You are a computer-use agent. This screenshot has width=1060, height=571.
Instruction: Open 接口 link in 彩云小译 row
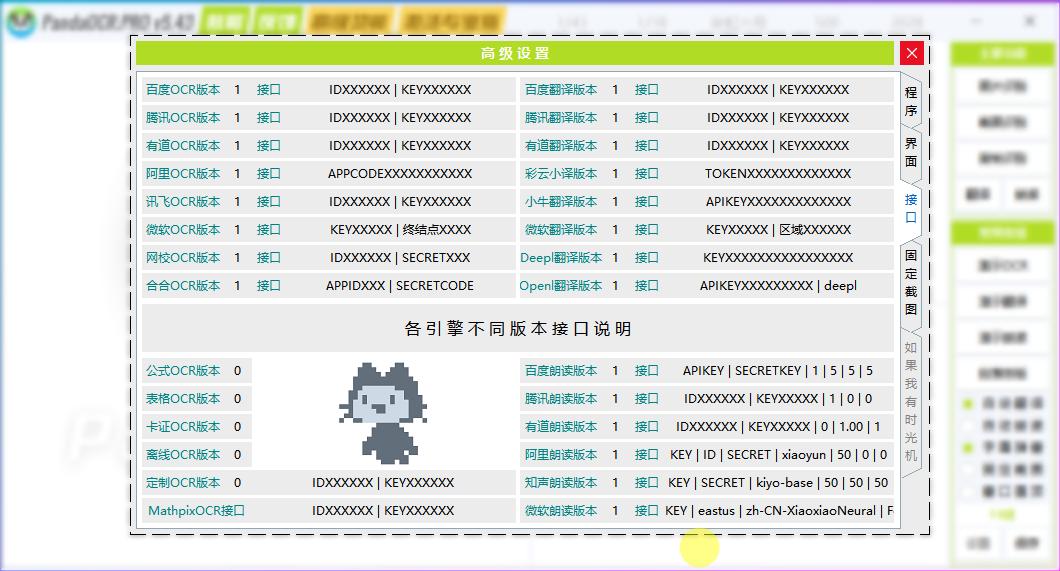[646, 174]
